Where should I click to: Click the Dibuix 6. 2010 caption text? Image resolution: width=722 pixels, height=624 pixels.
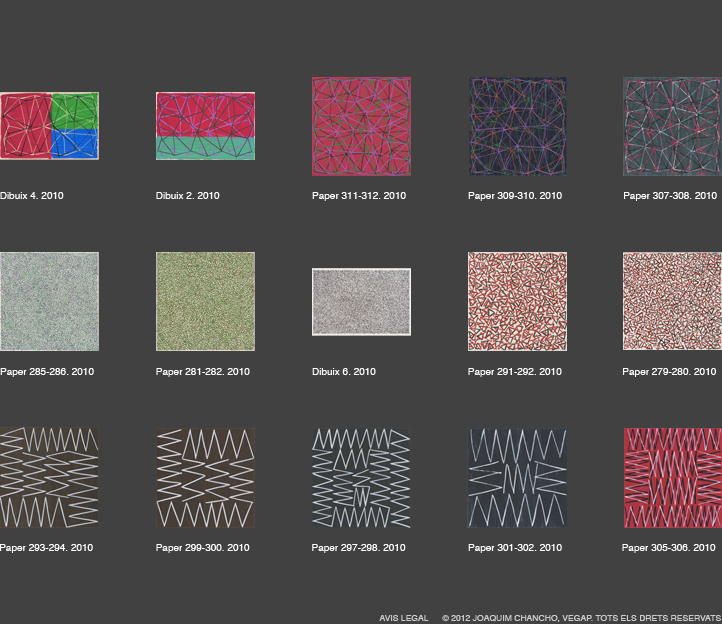click(x=343, y=372)
